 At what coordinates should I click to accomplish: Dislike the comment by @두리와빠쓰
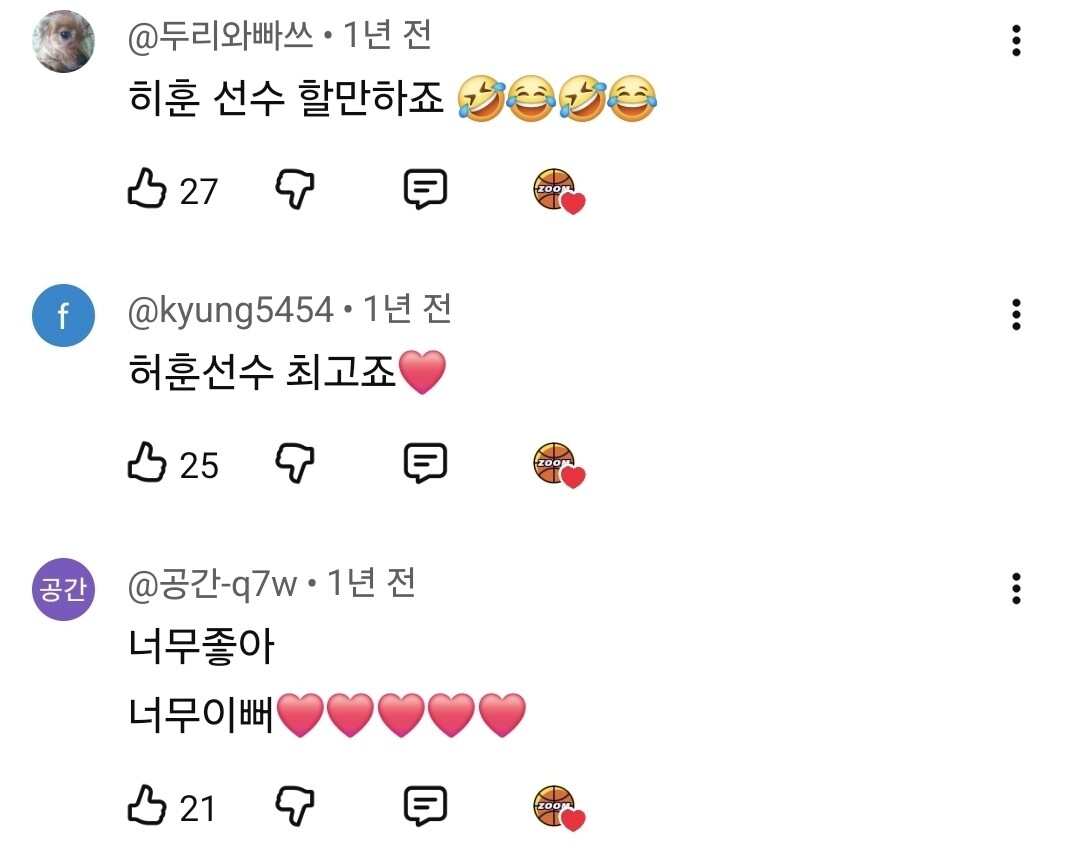click(295, 189)
